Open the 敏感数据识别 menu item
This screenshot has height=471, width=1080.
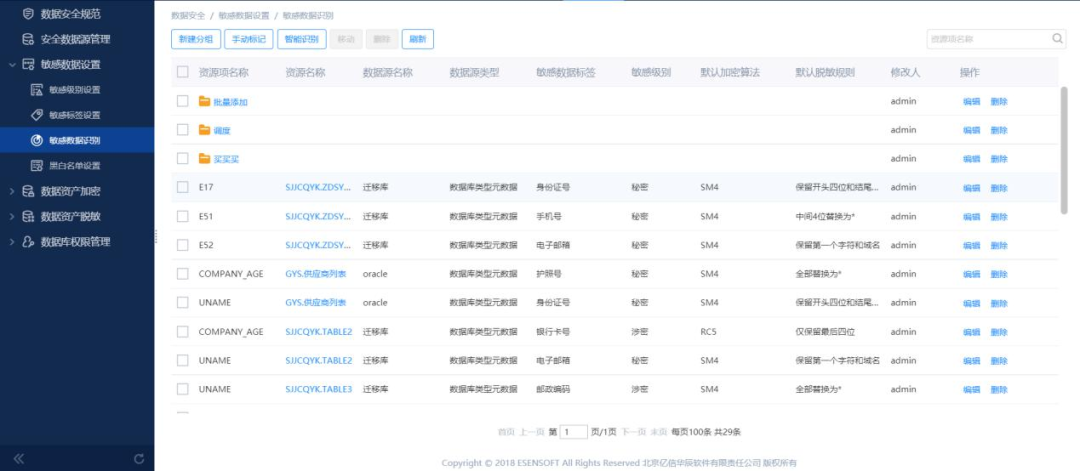74,140
